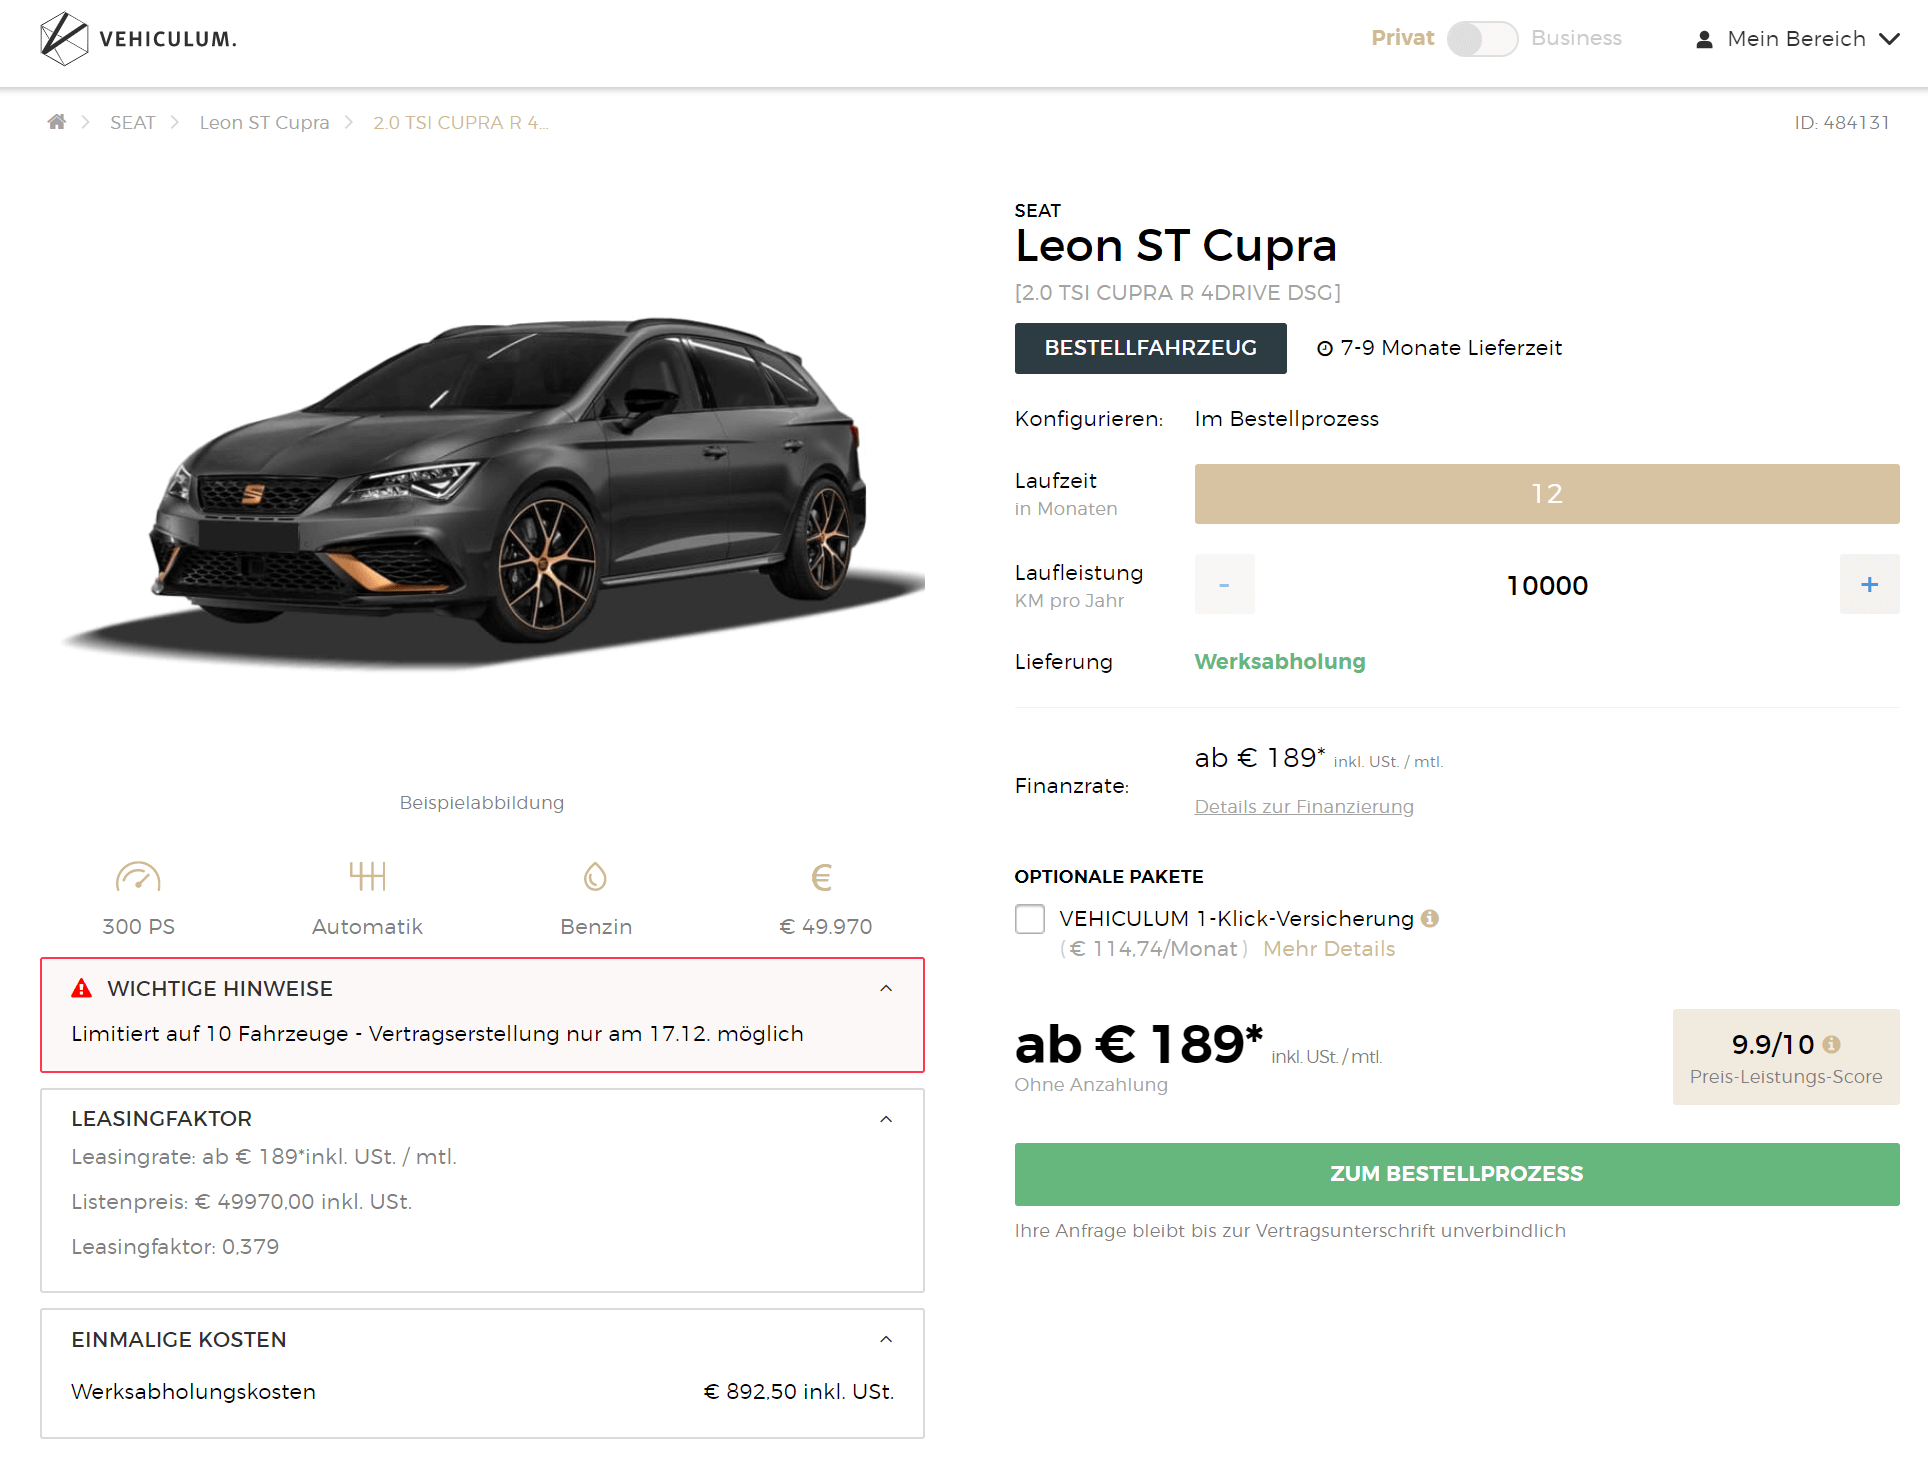This screenshot has height=1460, width=1928.
Task: Click the € 114.74/Monat insurance price
Action: [x=1153, y=949]
